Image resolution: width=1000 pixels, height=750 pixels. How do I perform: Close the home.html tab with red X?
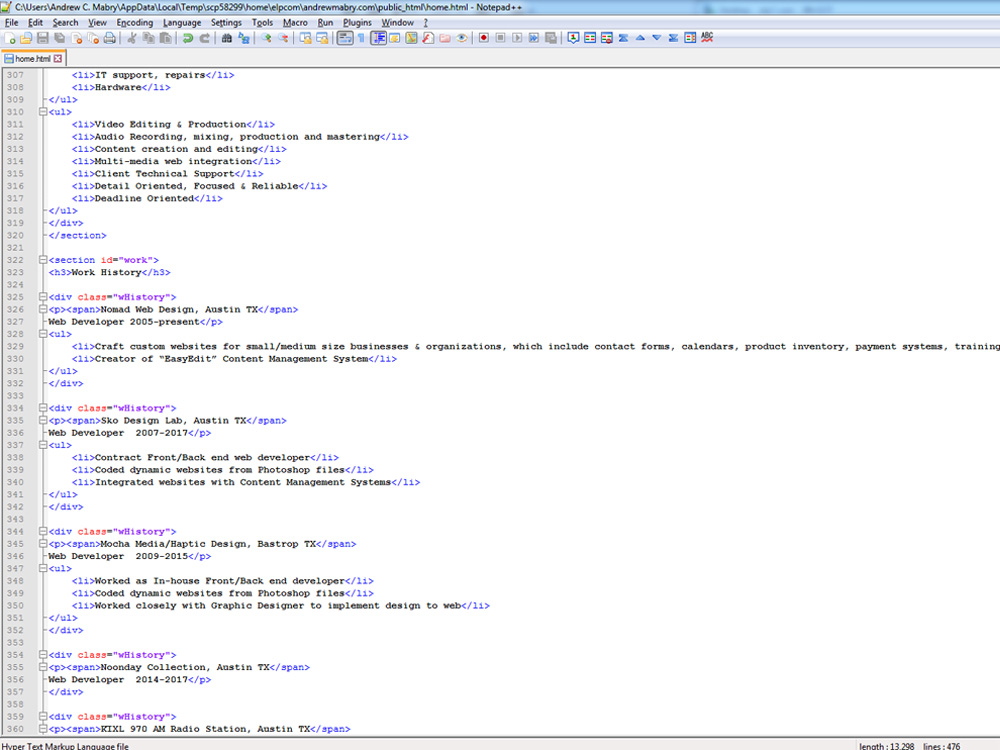pyautogui.click(x=58, y=59)
